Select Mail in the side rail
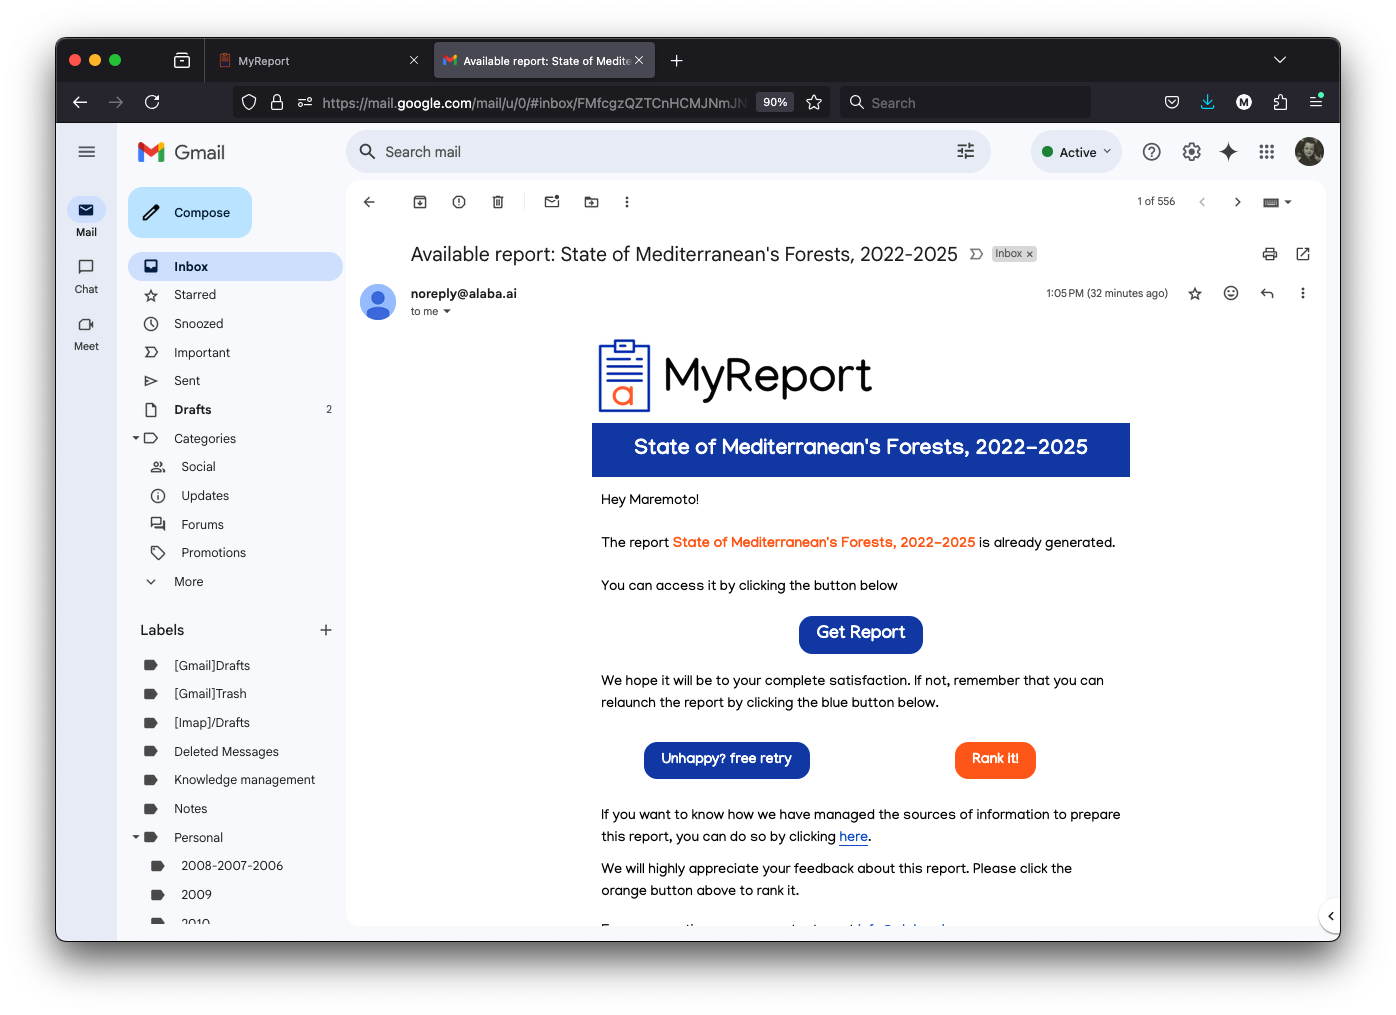1396x1015 pixels. pos(86,218)
